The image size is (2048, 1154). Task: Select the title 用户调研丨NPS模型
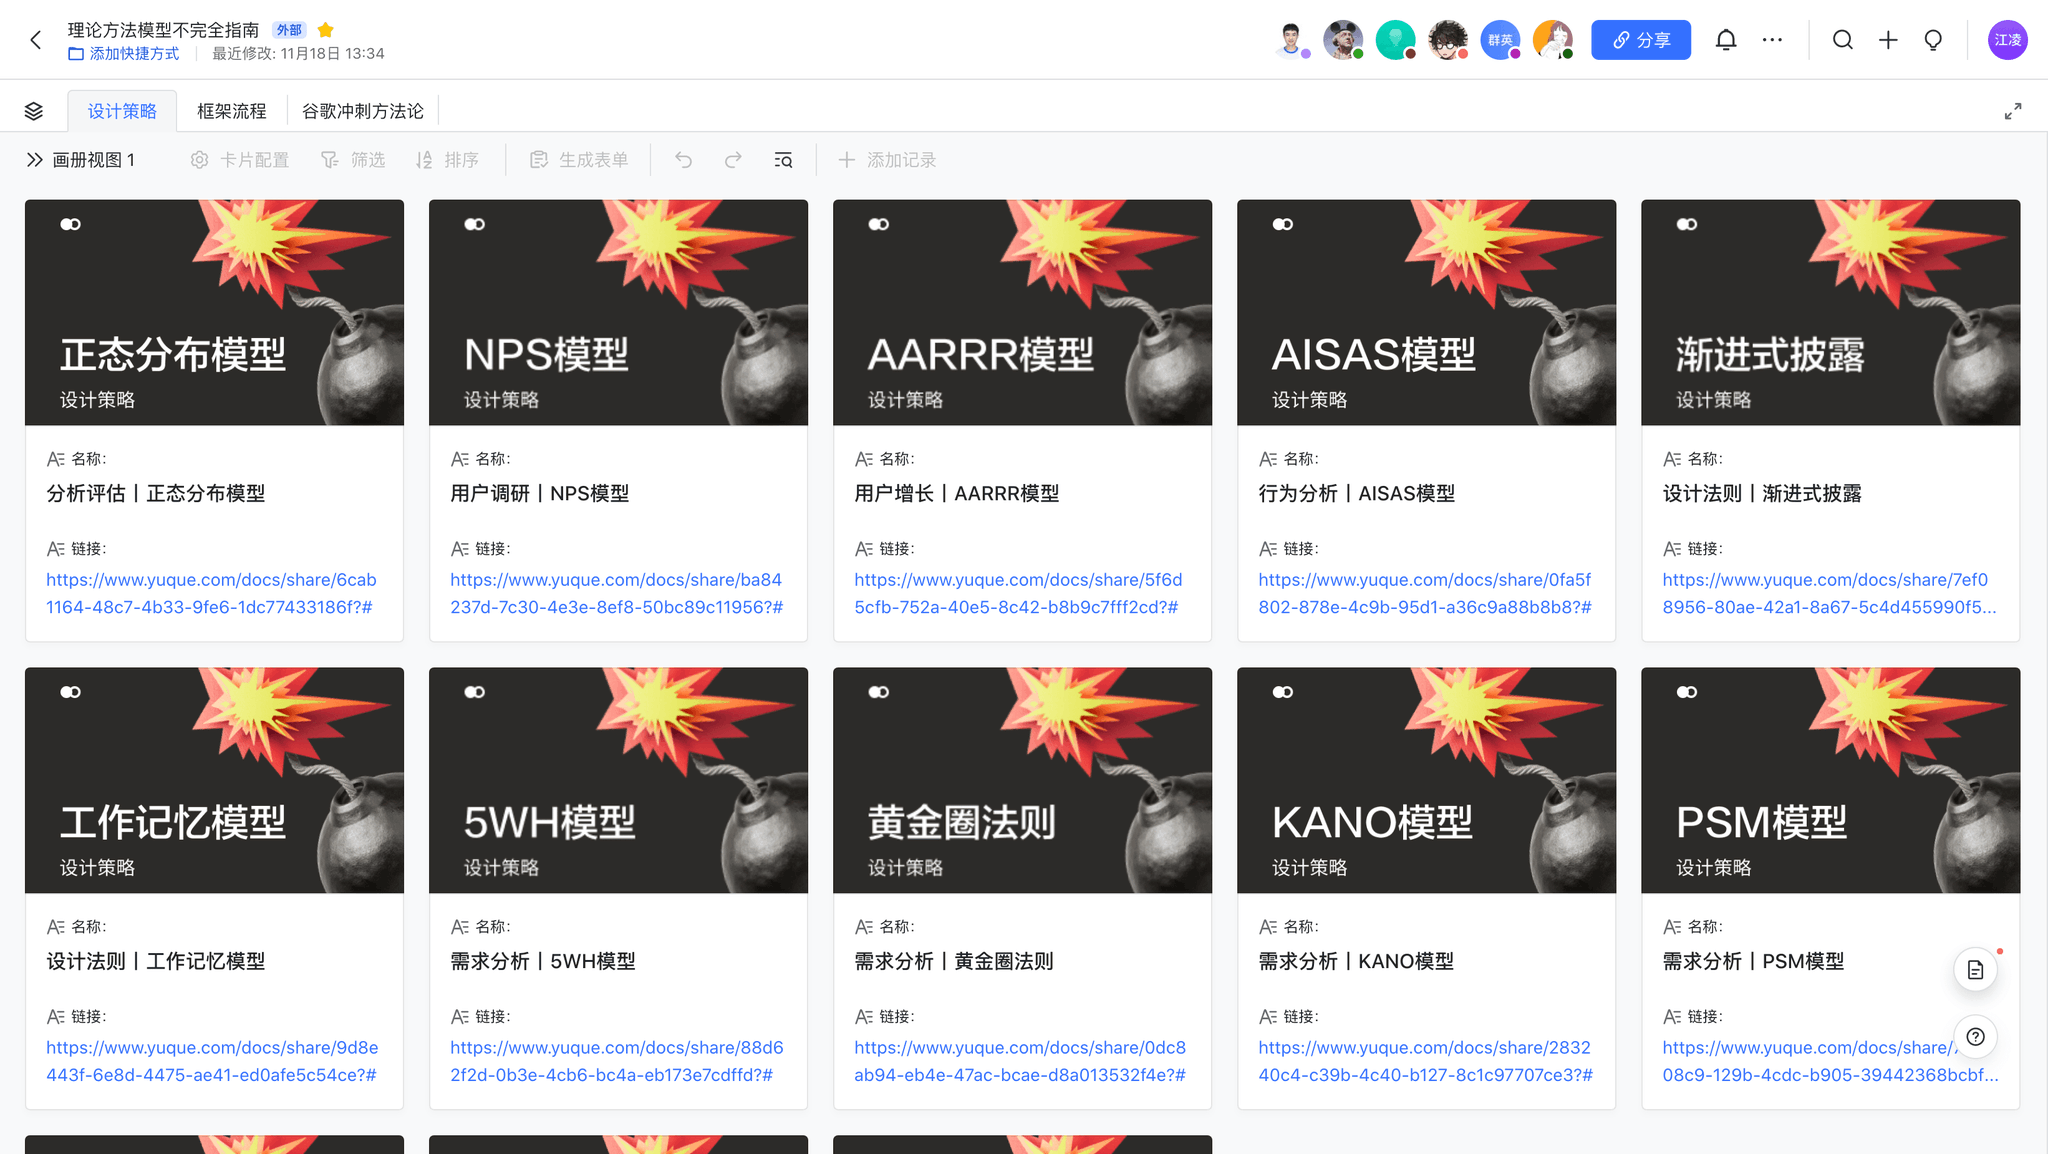(x=540, y=493)
